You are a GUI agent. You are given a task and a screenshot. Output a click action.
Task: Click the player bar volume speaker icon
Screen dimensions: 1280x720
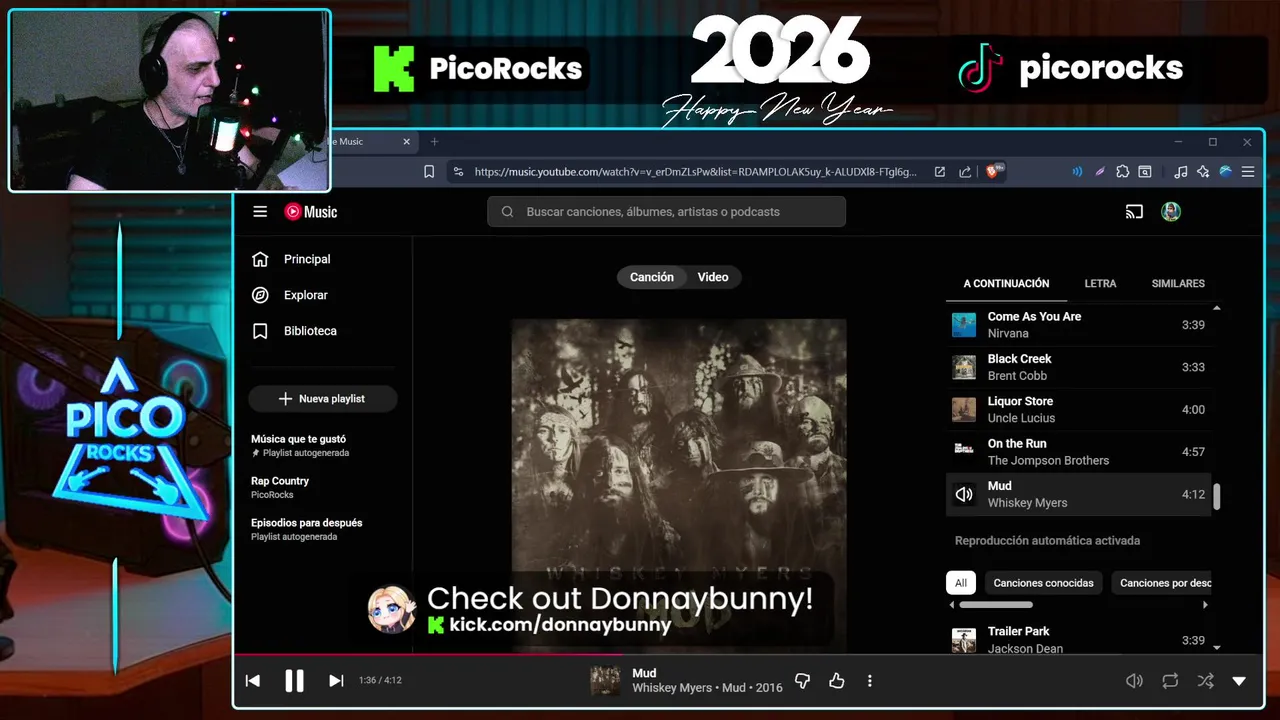click(1134, 681)
